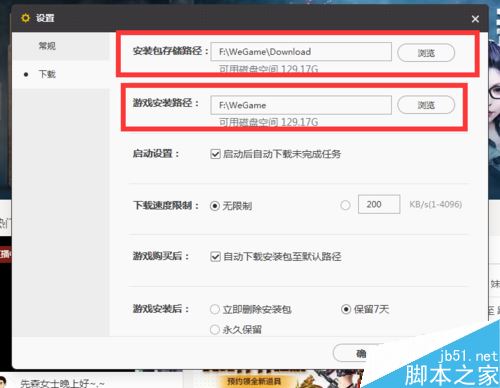
Task: Browse for the 安装包存储路径 folder
Action: tap(426, 53)
